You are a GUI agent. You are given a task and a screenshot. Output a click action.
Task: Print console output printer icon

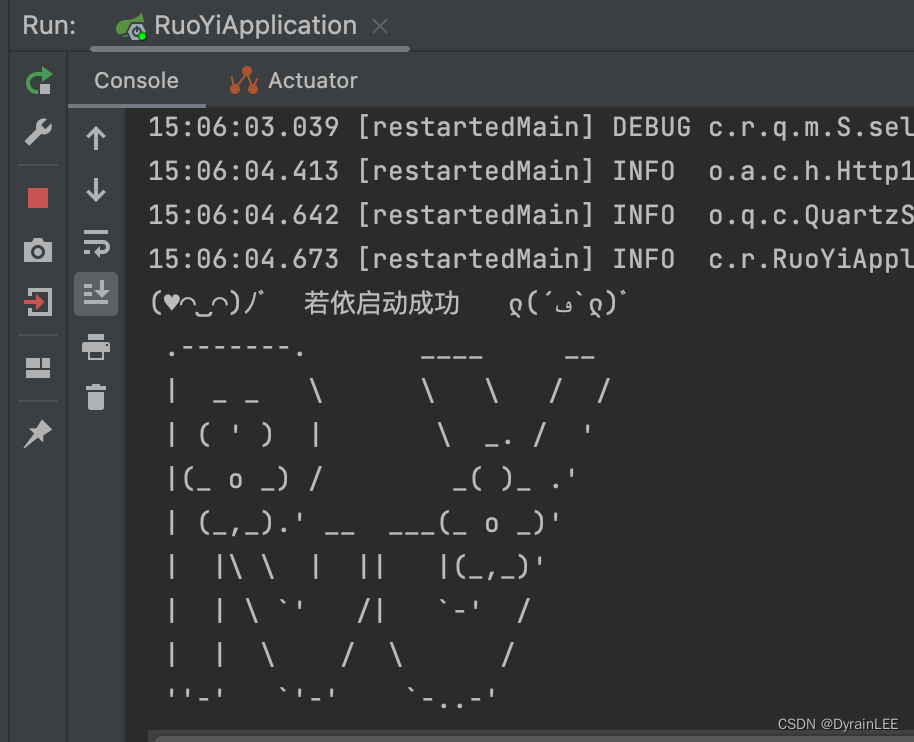(x=96, y=347)
